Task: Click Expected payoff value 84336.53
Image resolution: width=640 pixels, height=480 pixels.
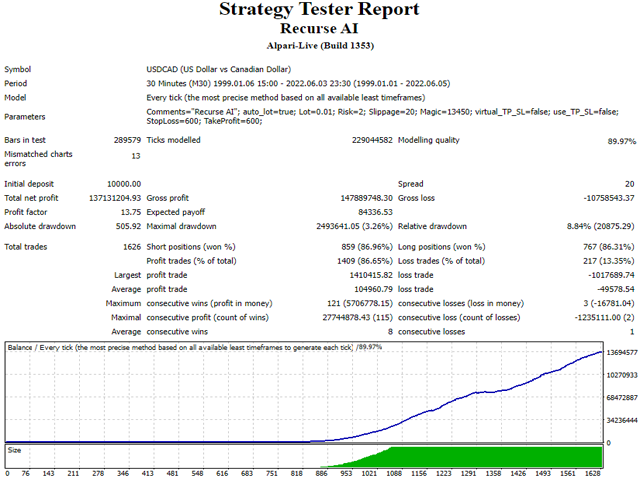Action: click(x=375, y=212)
